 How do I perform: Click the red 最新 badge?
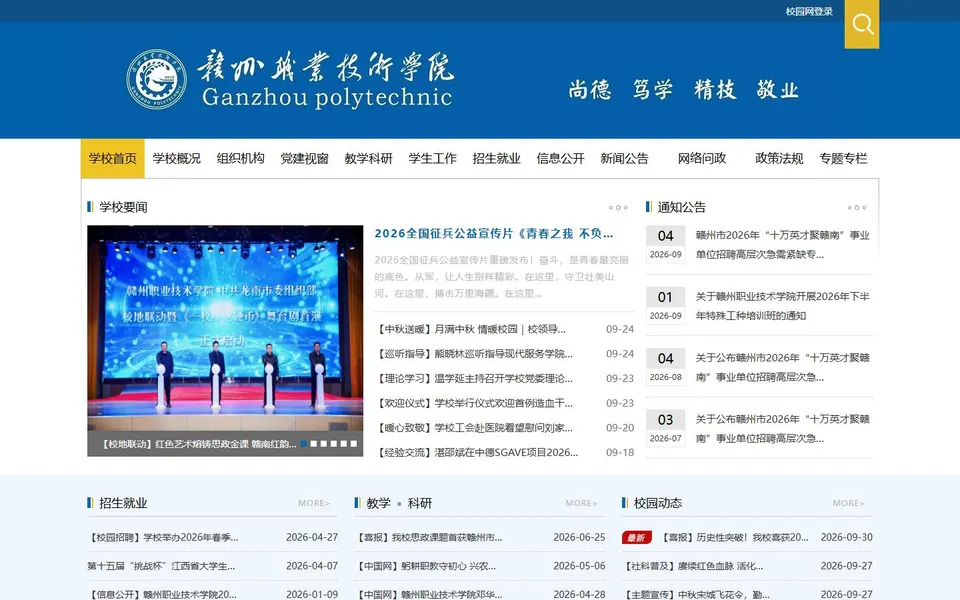[x=636, y=538]
